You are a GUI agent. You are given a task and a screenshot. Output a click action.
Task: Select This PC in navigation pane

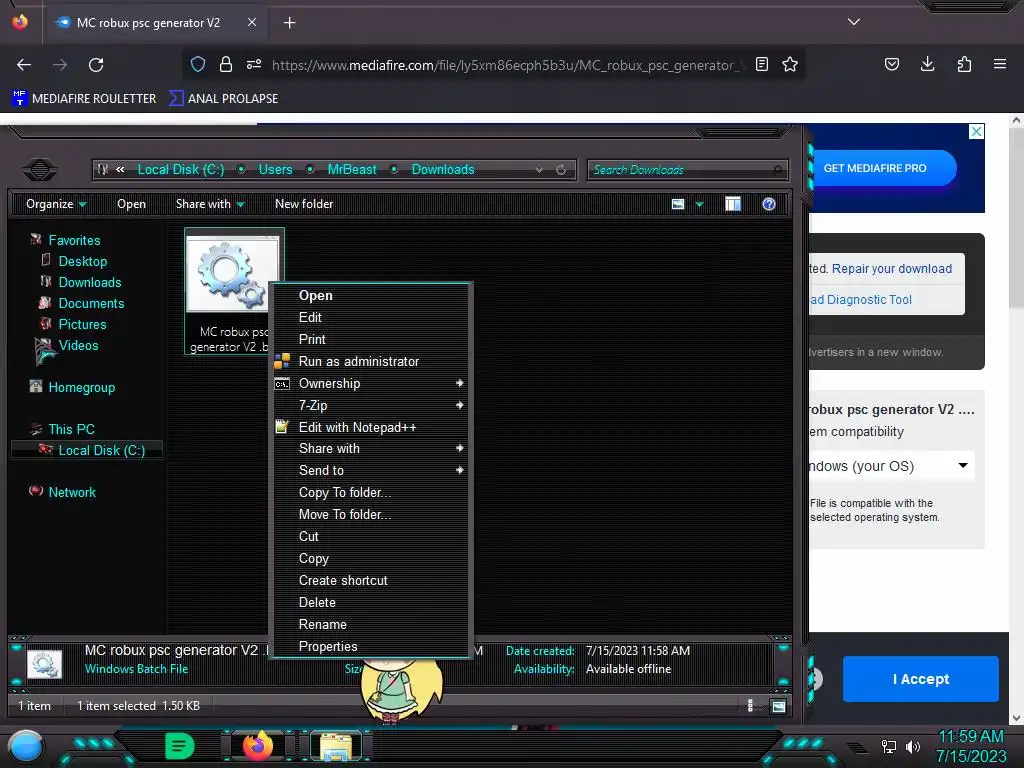coord(71,429)
